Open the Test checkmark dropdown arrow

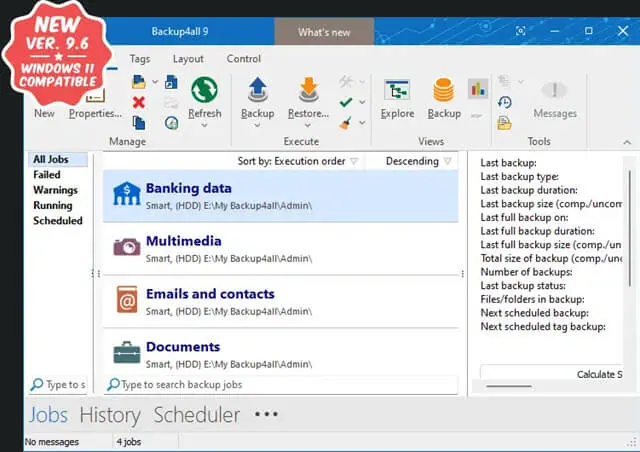(x=362, y=102)
